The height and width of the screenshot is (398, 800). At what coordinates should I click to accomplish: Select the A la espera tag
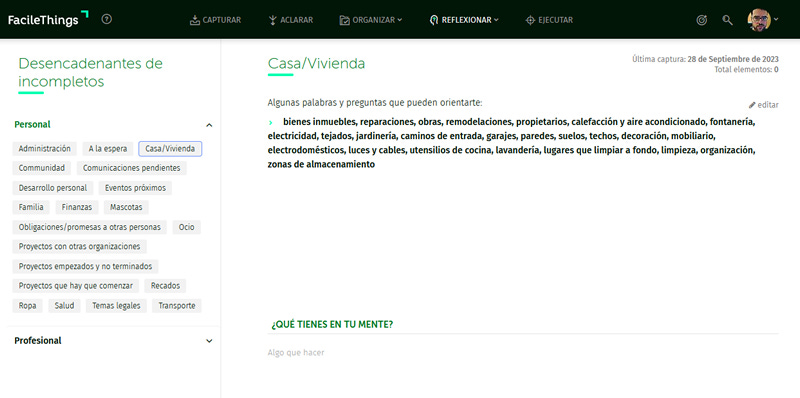pyautogui.click(x=108, y=148)
